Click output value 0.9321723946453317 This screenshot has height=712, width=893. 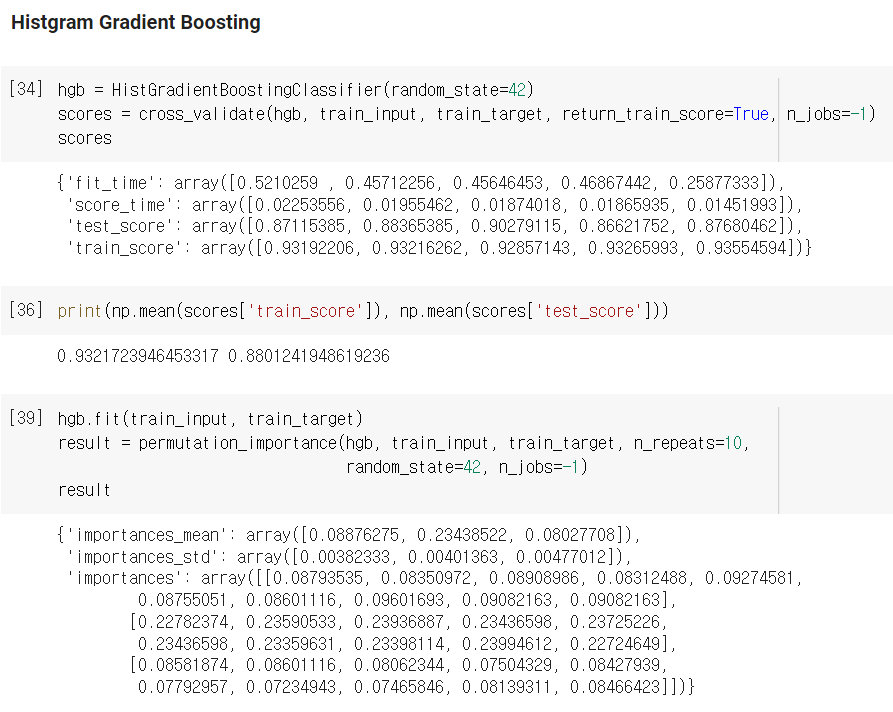138,356
